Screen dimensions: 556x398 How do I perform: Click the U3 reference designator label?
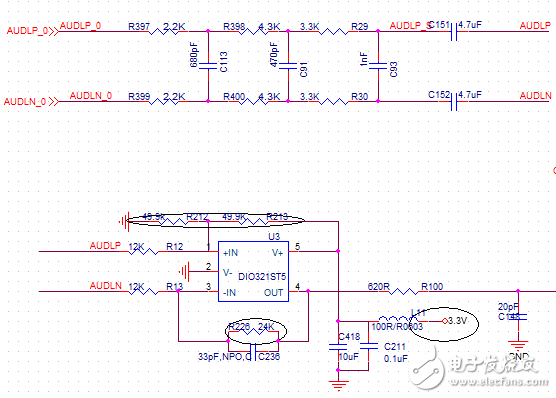pyautogui.click(x=274, y=236)
